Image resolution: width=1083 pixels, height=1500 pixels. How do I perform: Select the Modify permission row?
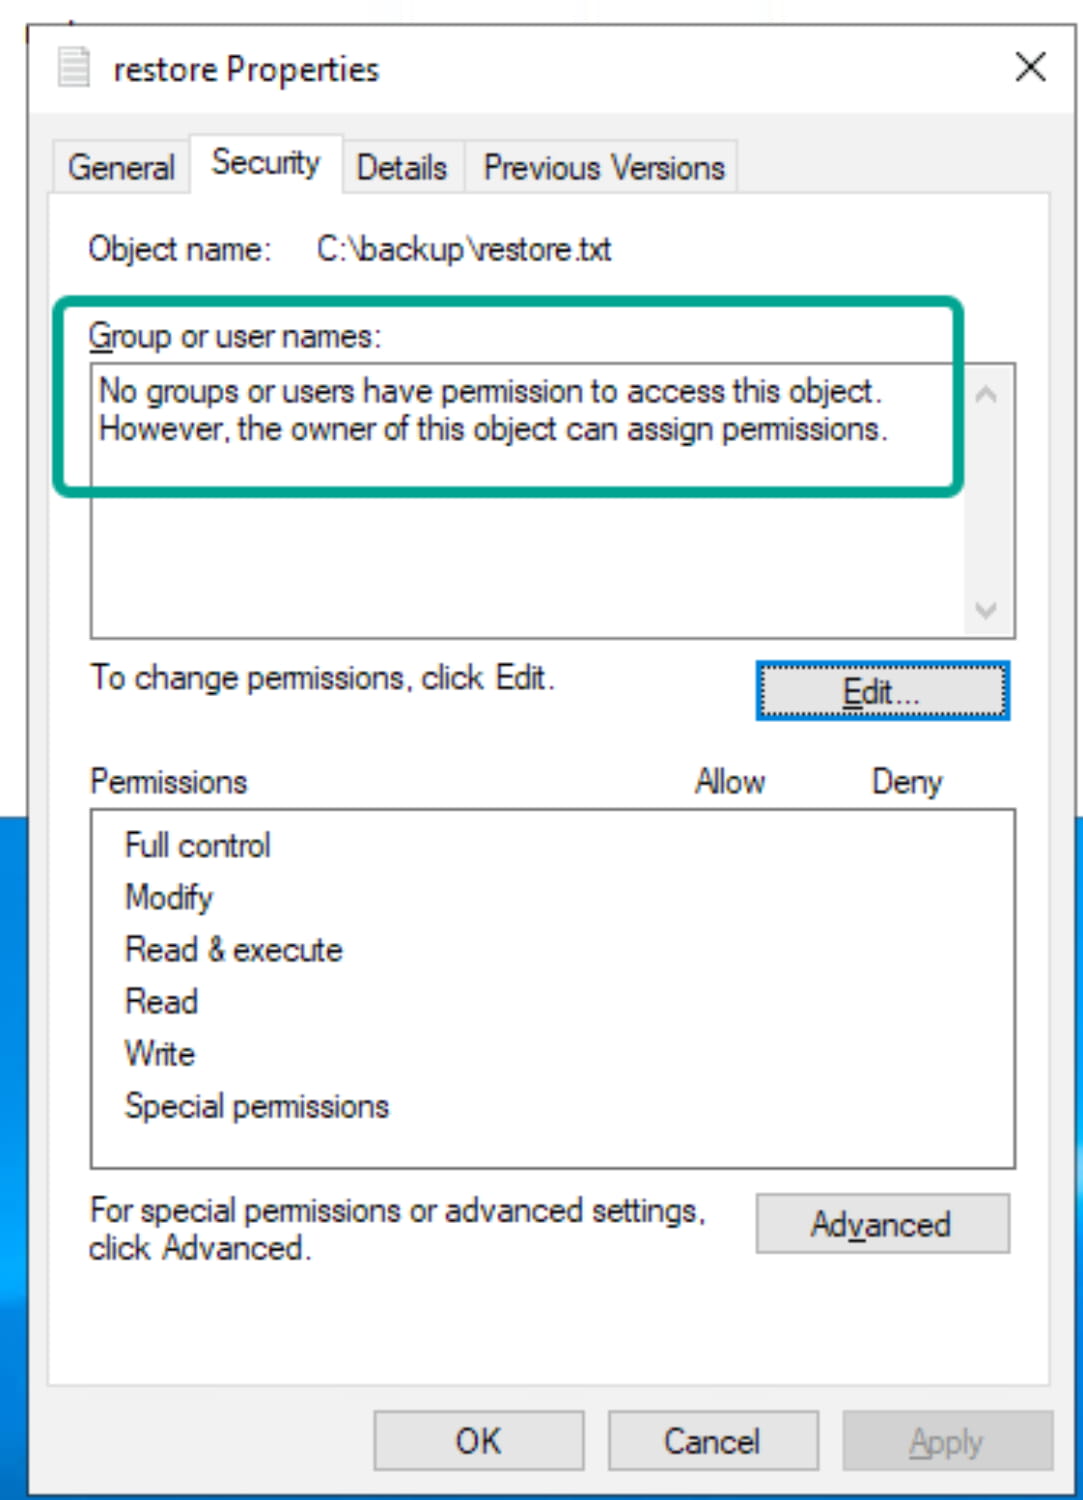pos(169,897)
